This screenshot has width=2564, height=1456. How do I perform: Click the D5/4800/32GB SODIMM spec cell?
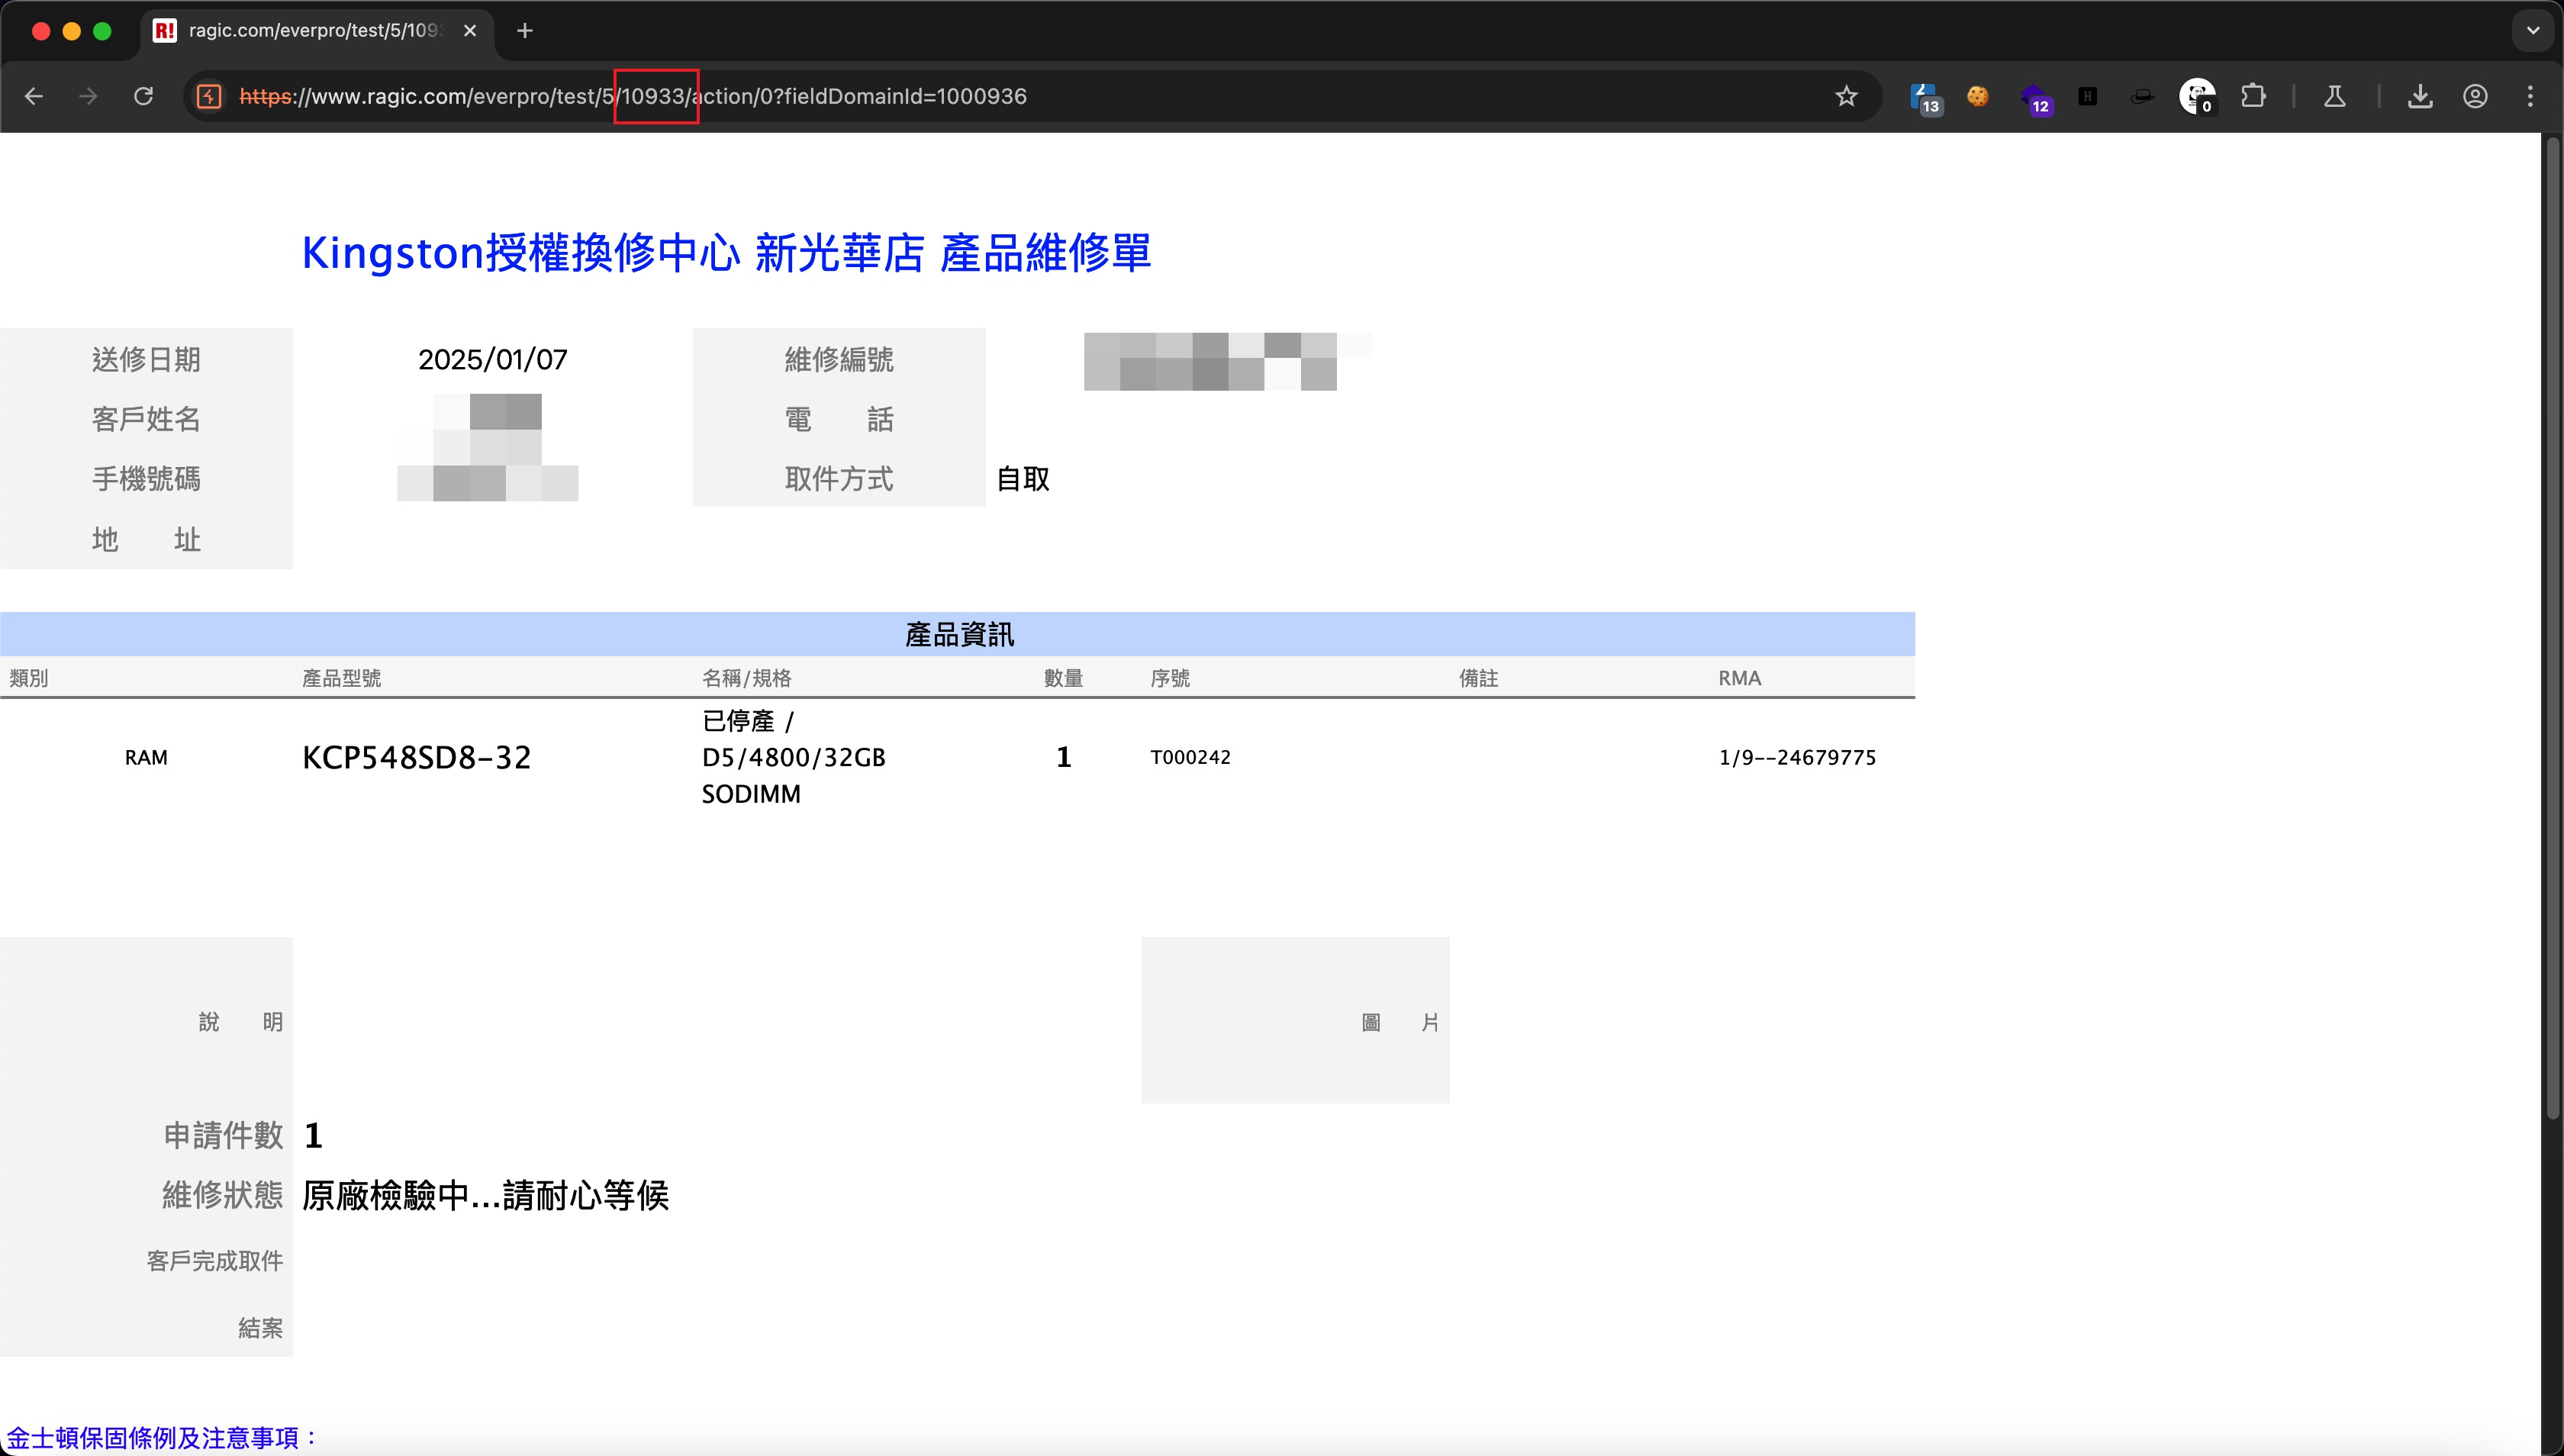point(794,757)
